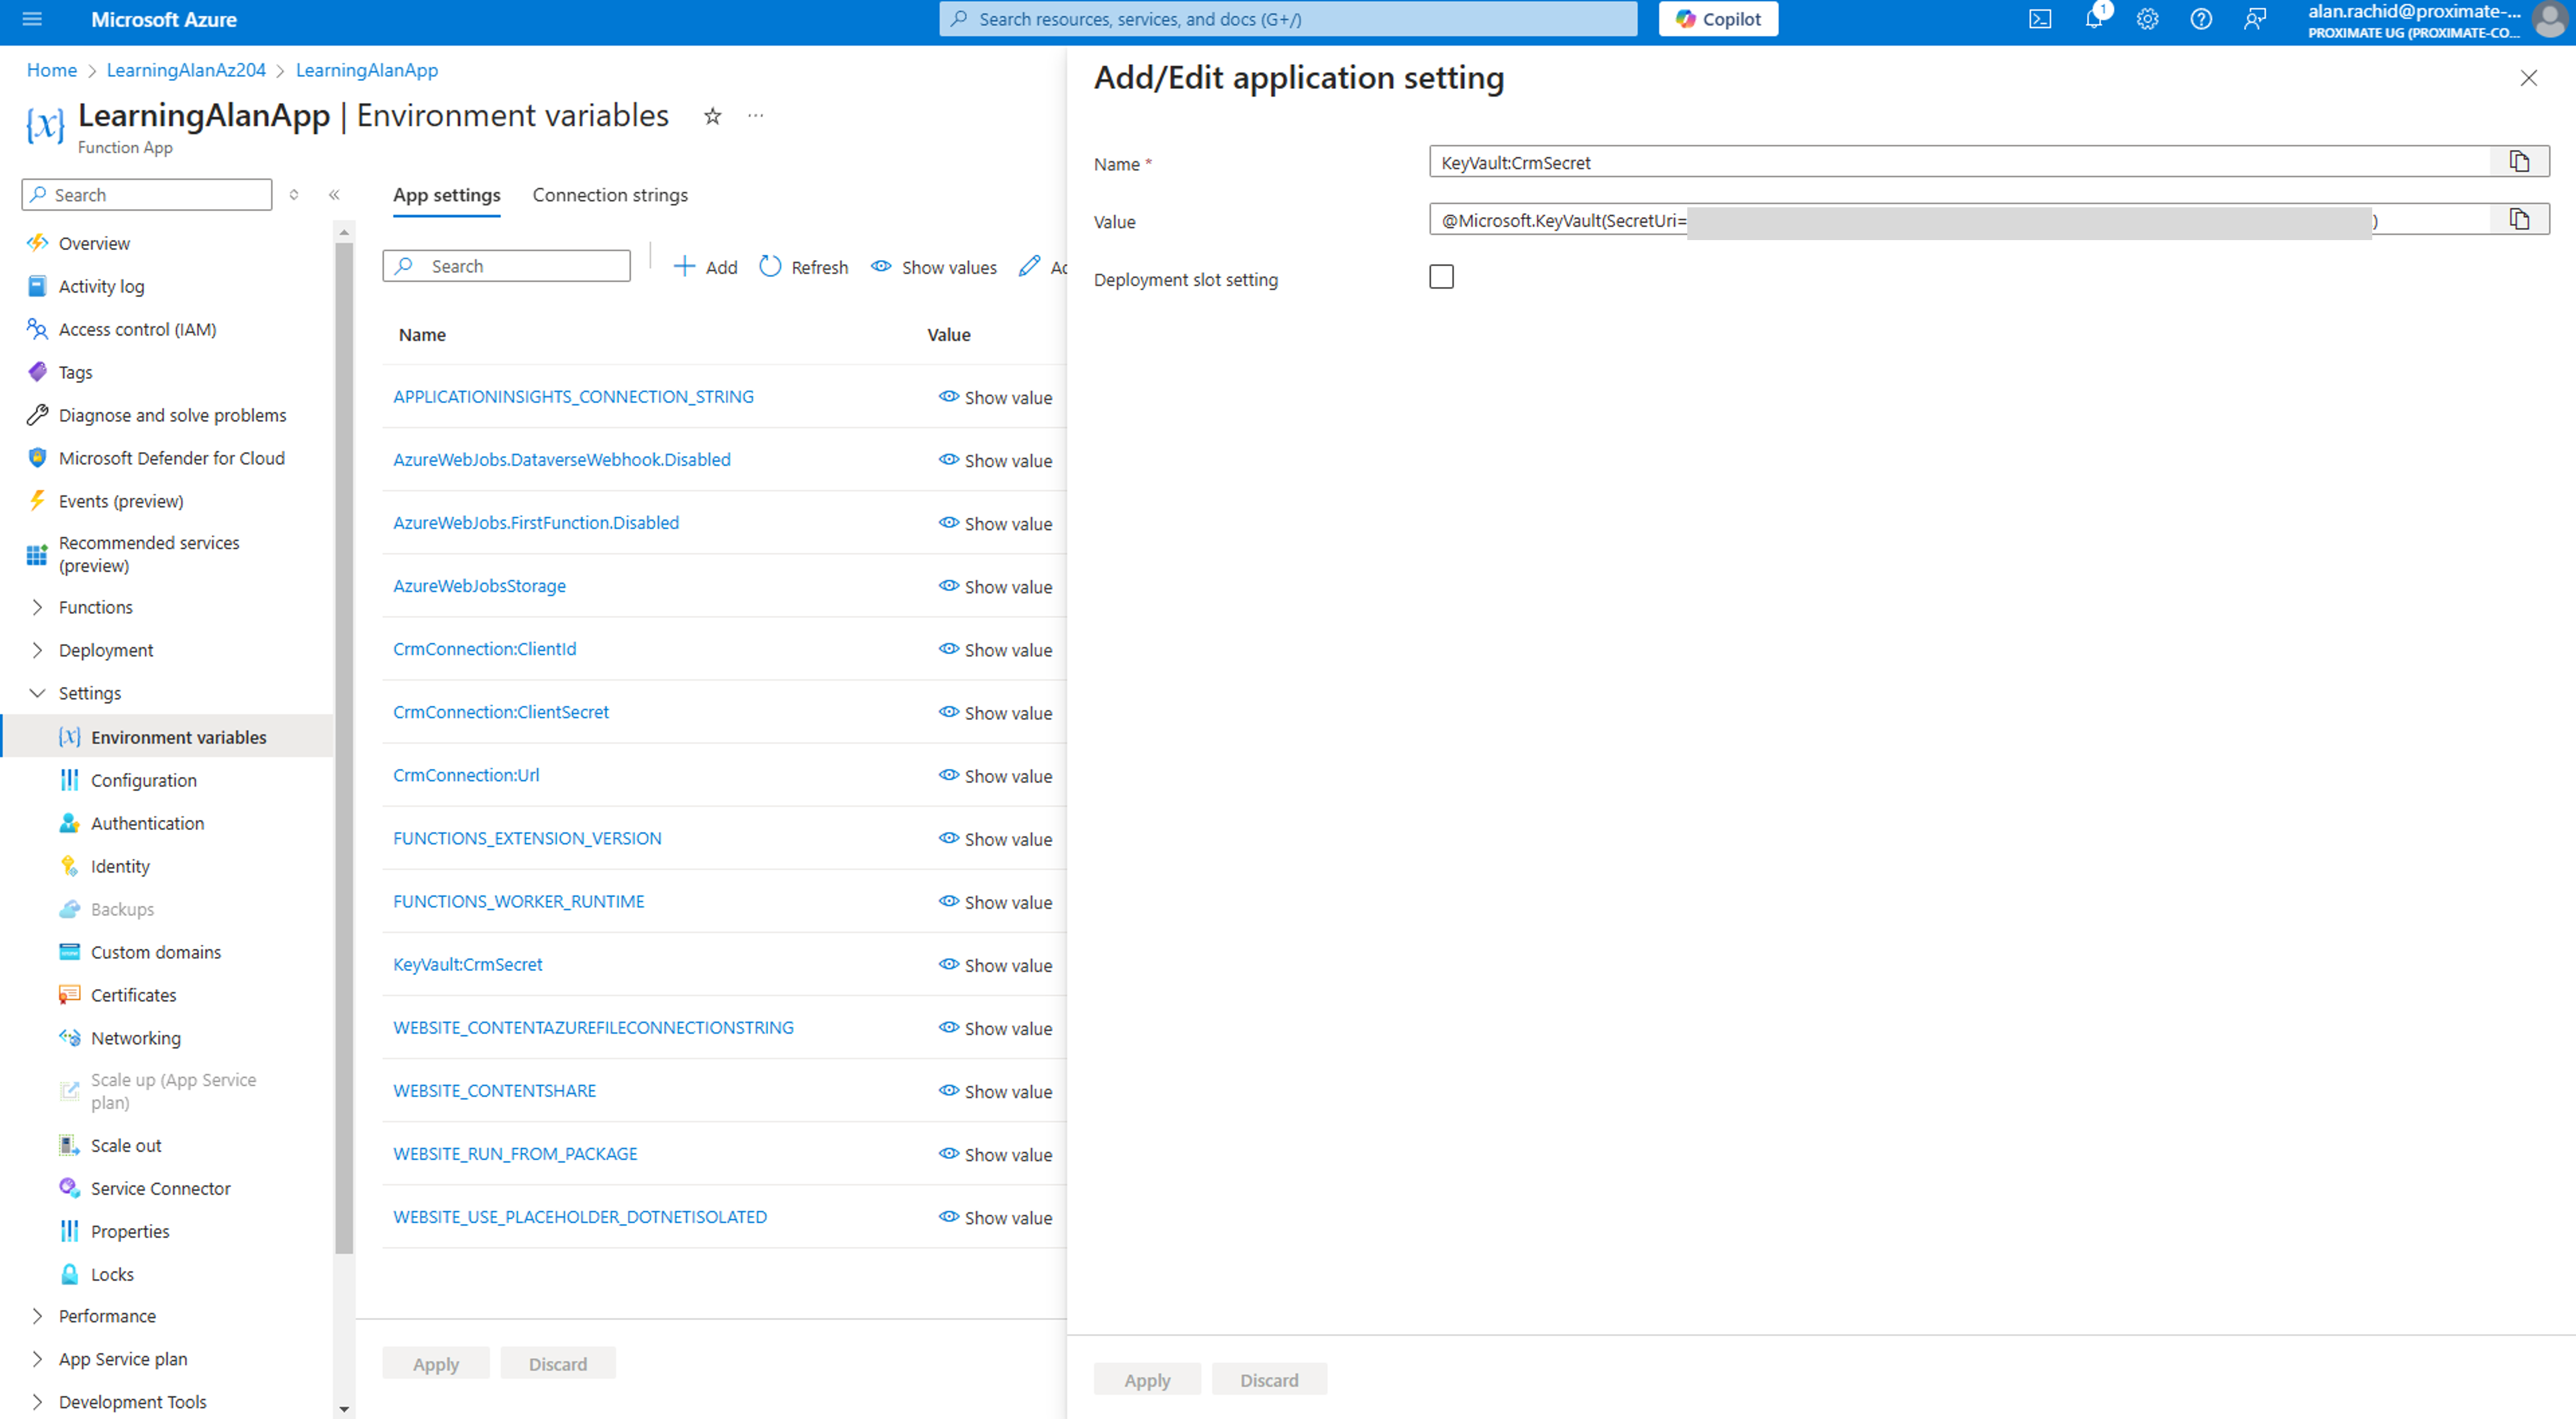2576x1419 pixels.
Task: Open the portal hamburger menu
Action: (32, 19)
